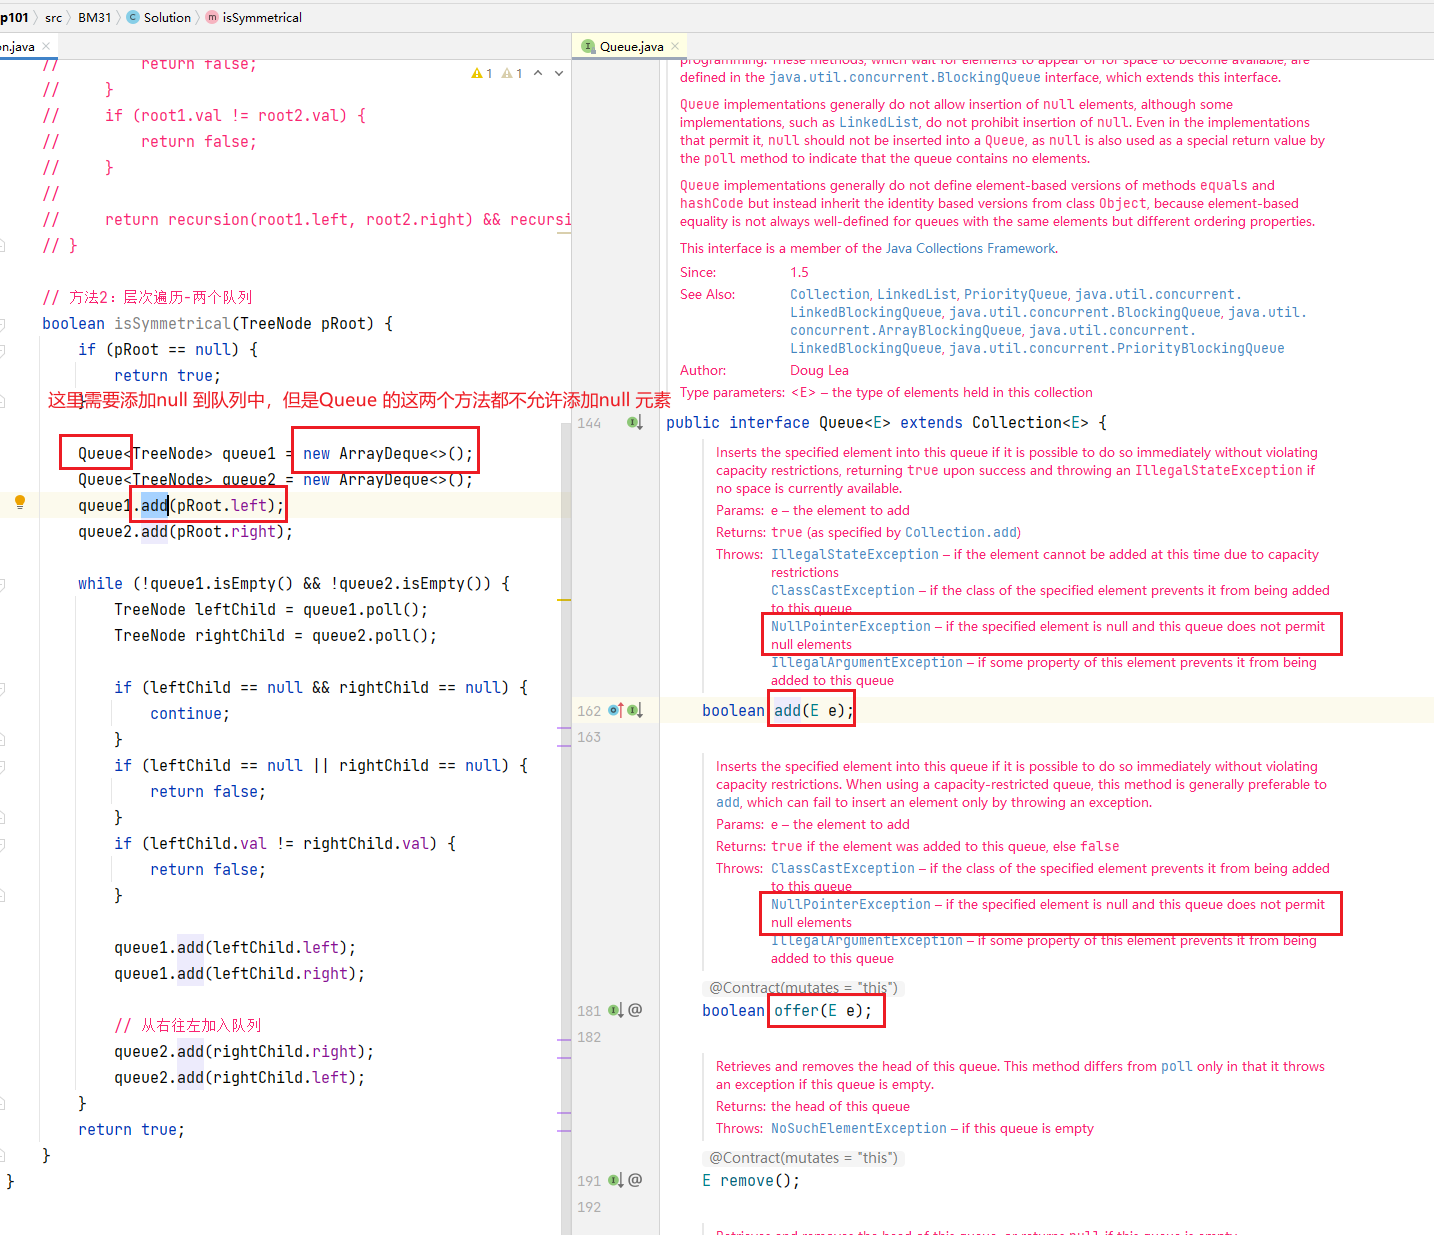The width and height of the screenshot is (1434, 1235).
Task: Click the implemented-by gutter icon at line 144
Action: click(635, 422)
